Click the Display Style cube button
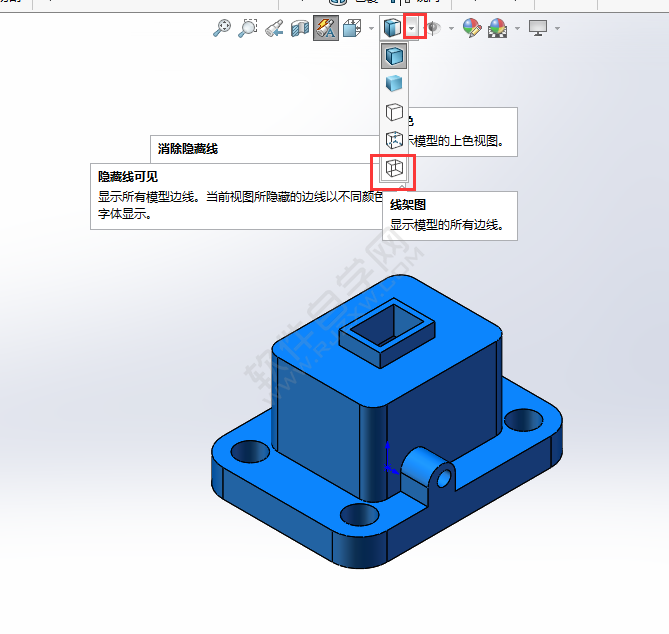669x634 pixels. (x=393, y=28)
